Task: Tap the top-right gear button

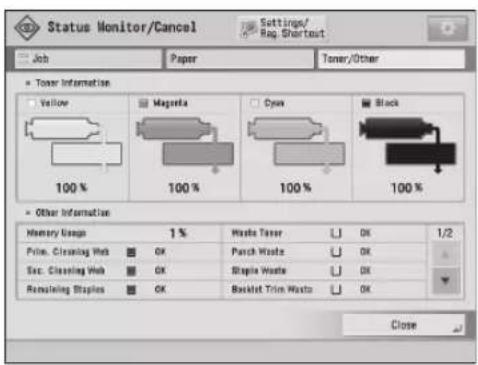Action: click(x=447, y=29)
